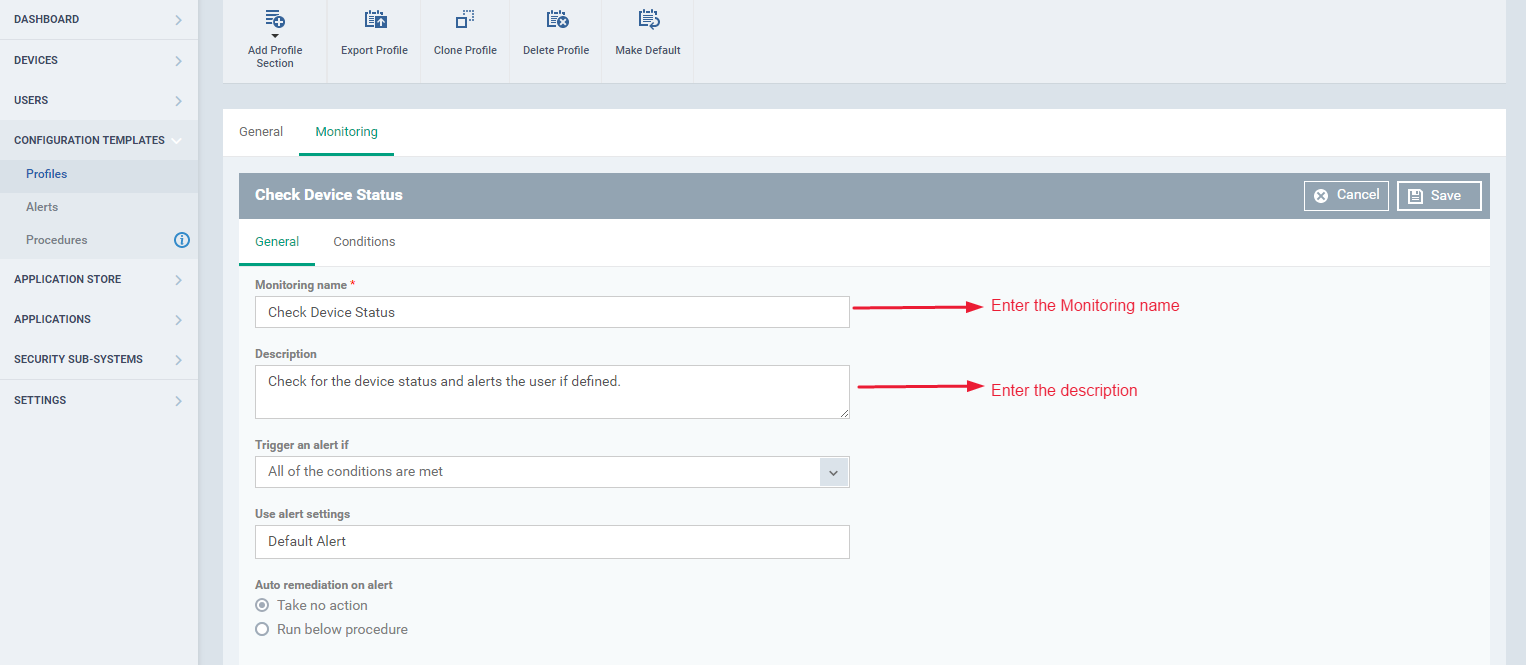This screenshot has width=1526, height=665.
Task: Click the Make Default icon
Action: tap(648, 19)
